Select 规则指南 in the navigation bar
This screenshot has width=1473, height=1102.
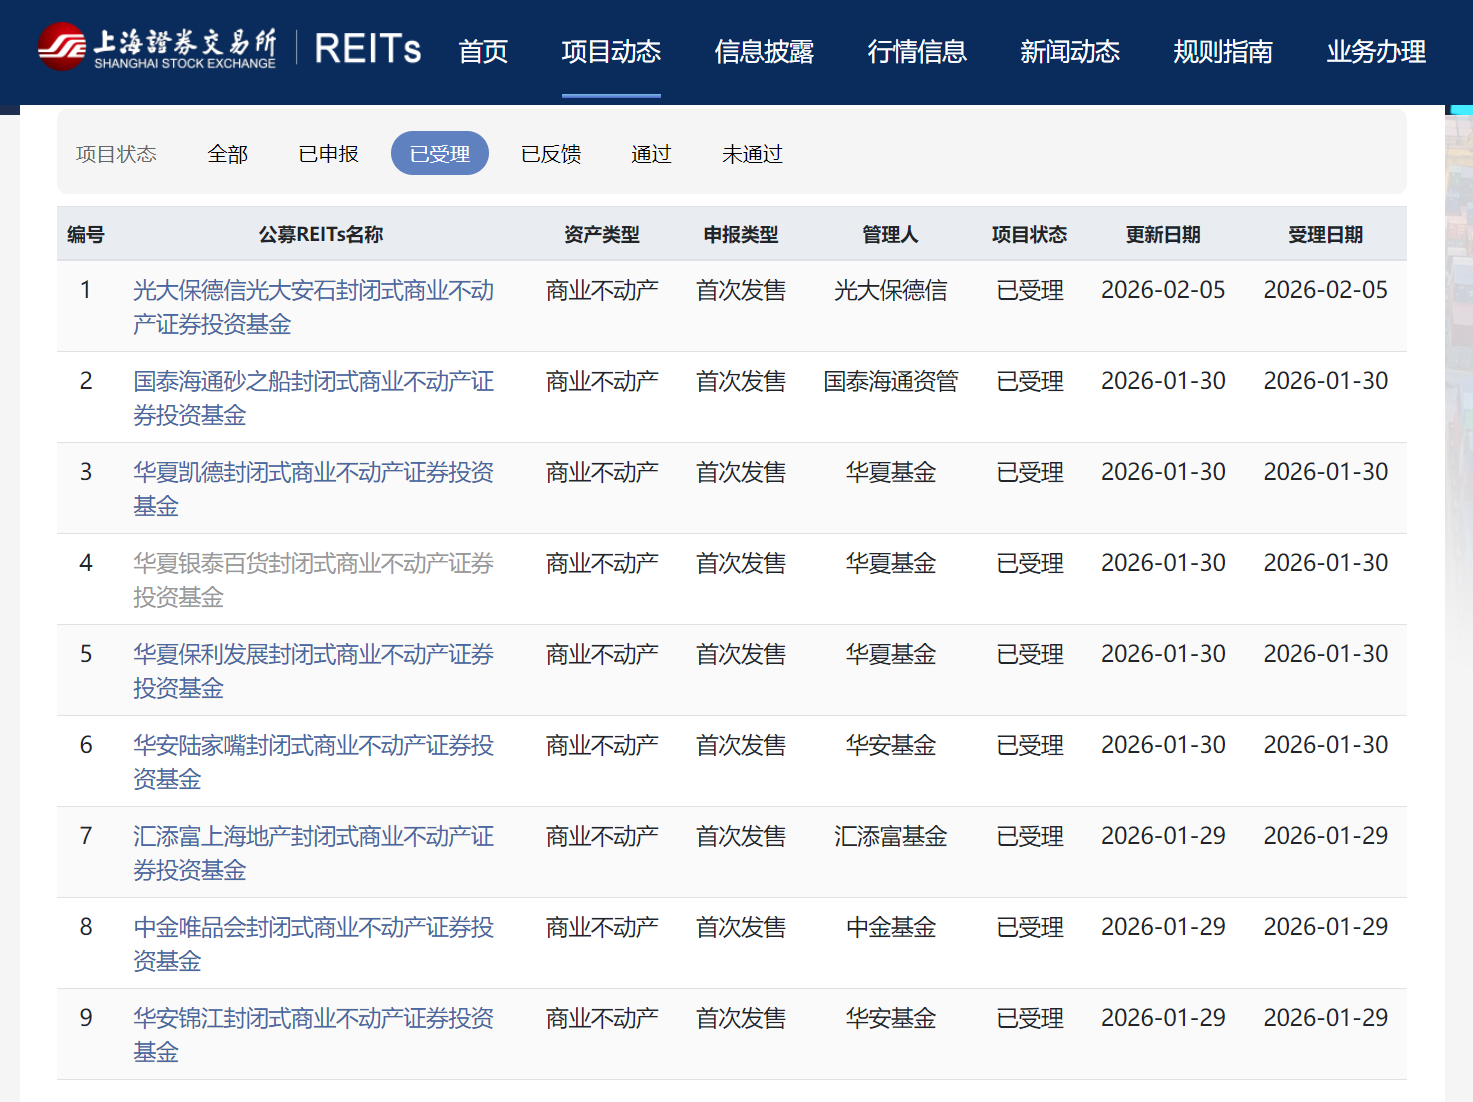click(1223, 51)
